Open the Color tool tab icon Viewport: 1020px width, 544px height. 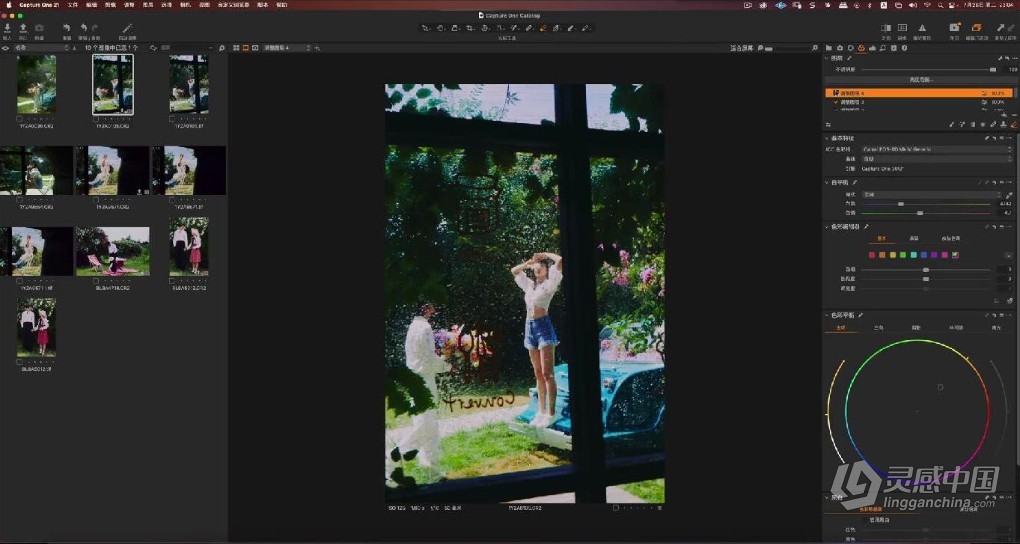(862, 47)
